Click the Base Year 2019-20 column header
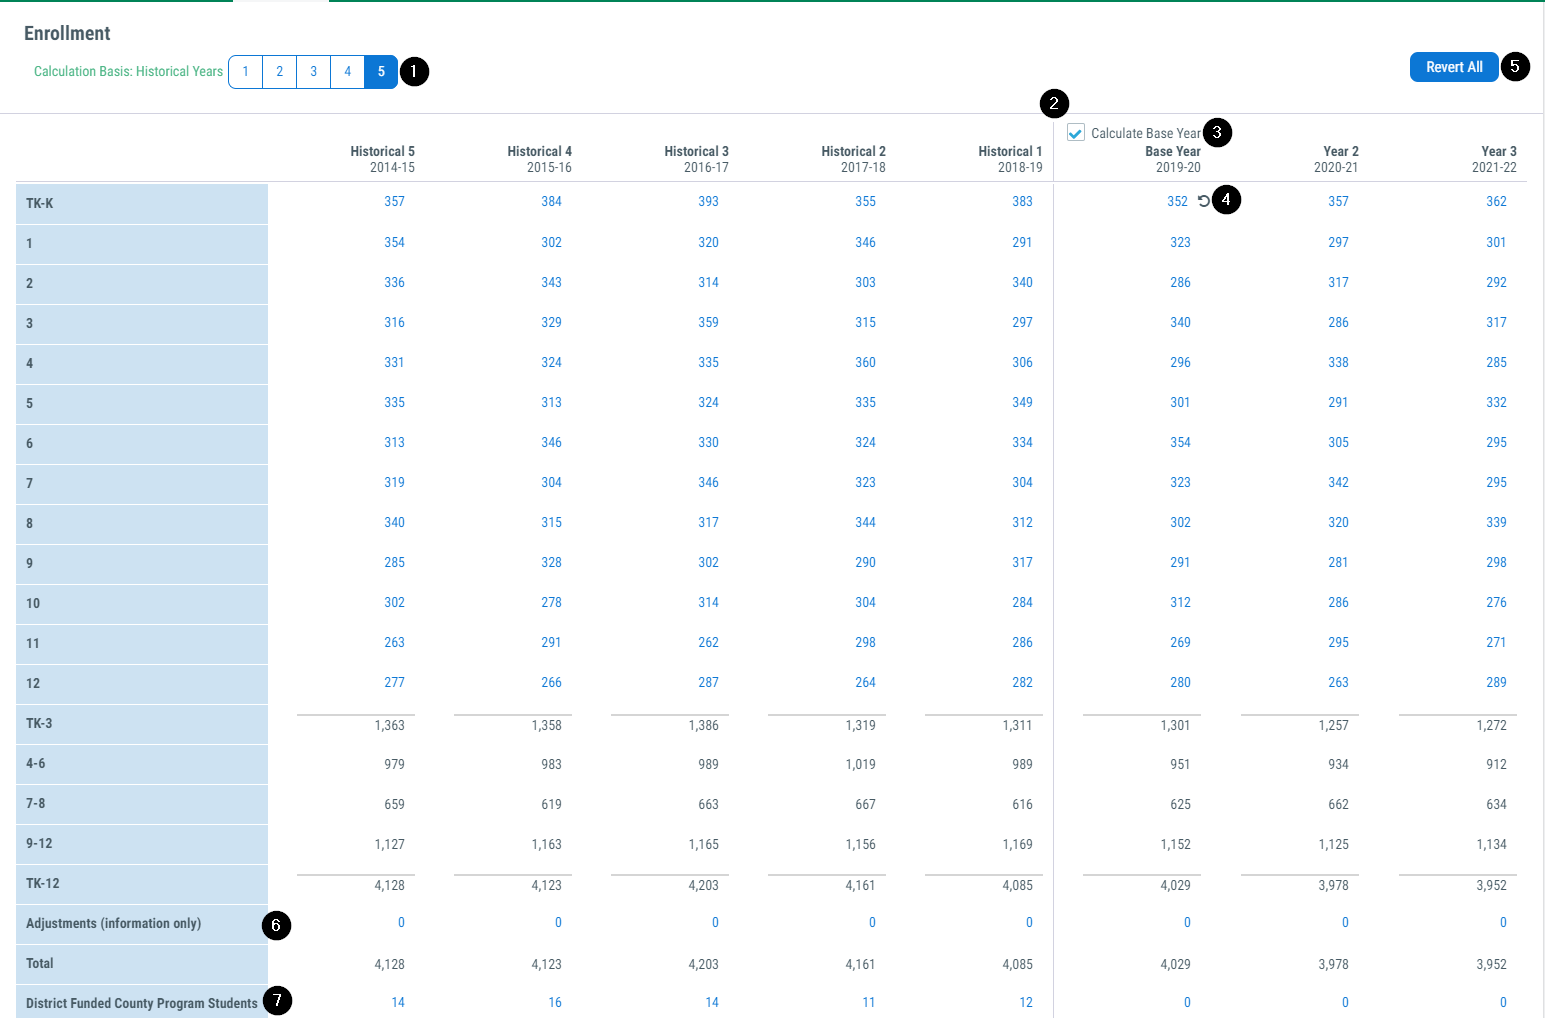The image size is (1545, 1018). (1173, 159)
